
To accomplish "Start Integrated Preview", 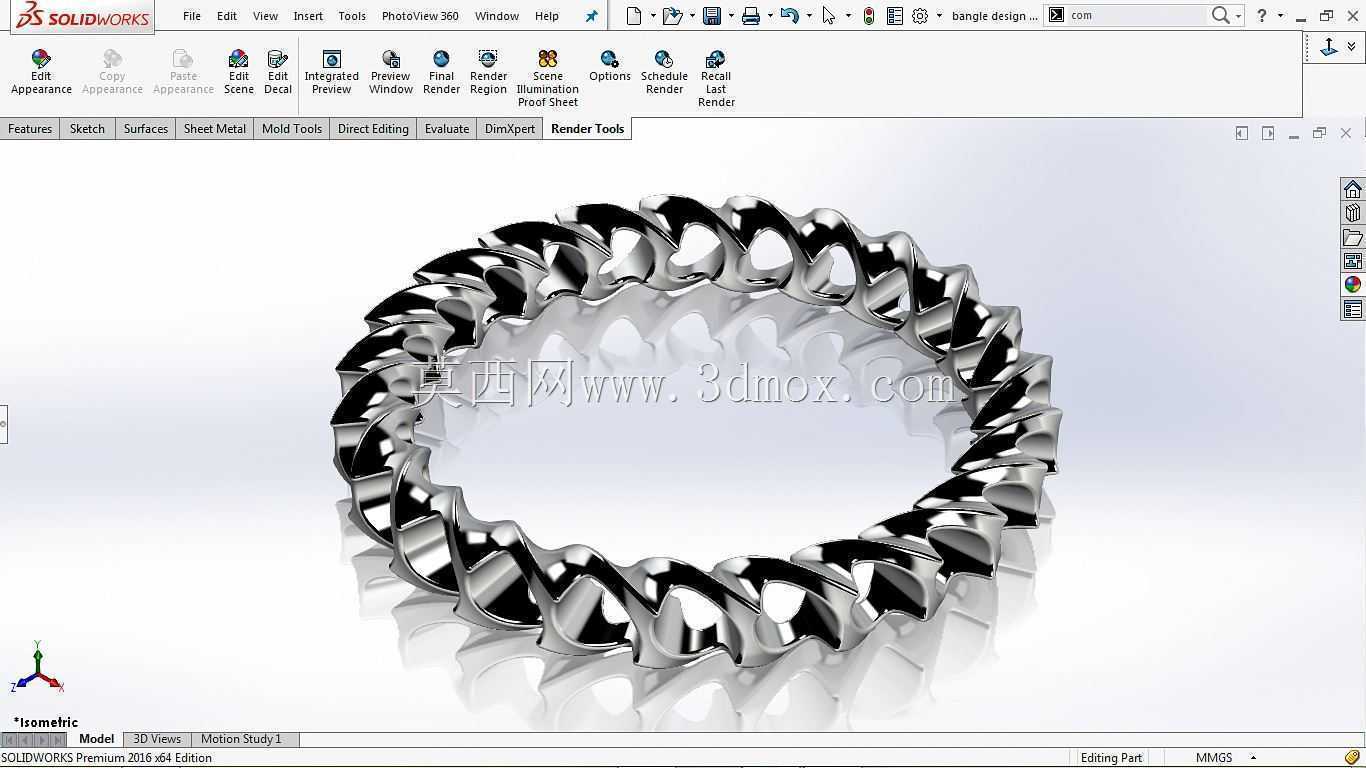I will click(x=331, y=72).
